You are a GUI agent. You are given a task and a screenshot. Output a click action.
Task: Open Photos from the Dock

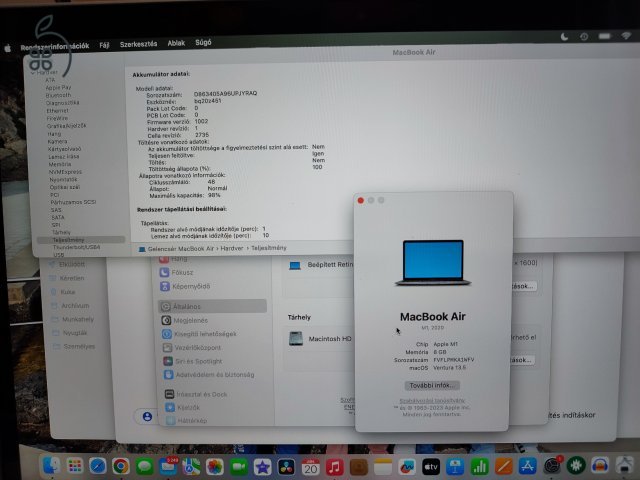(215, 467)
